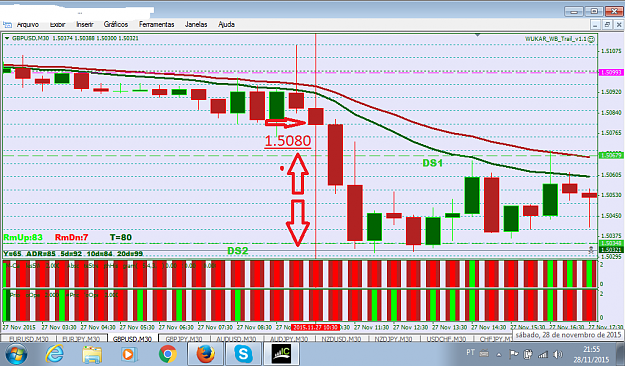Click the power/battery tray icon

pos(528,354)
